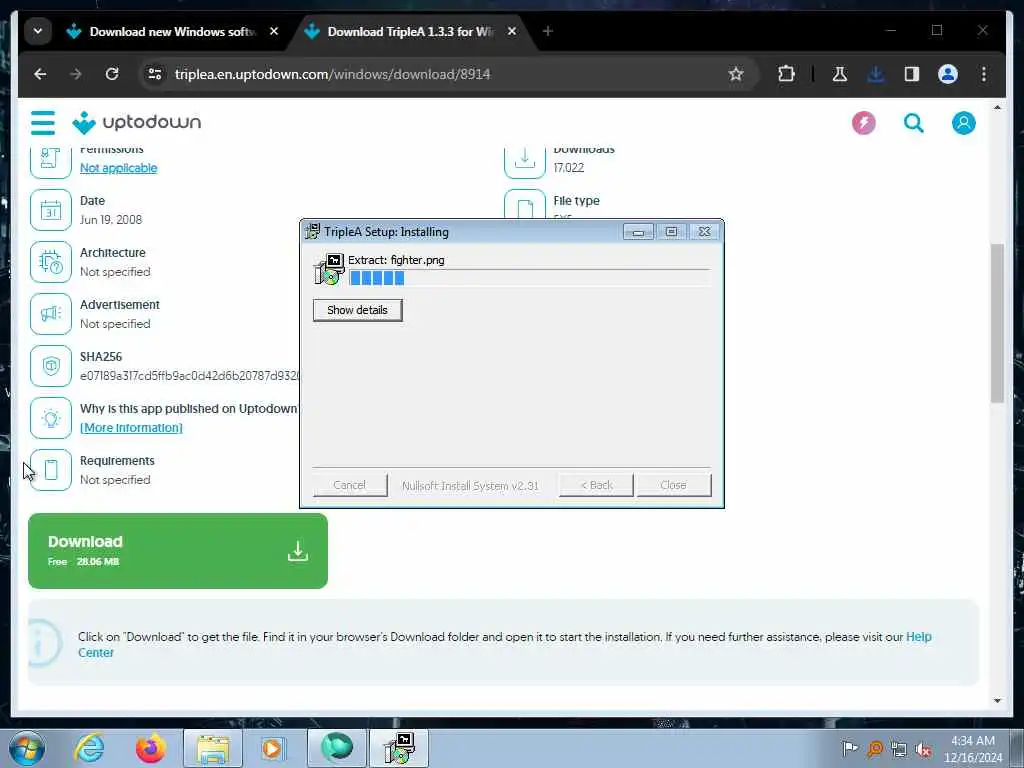Open File Explorer from taskbar
The height and width of the screenshot is (768, 1024).
pyautogui.click(x=213, y=748)
